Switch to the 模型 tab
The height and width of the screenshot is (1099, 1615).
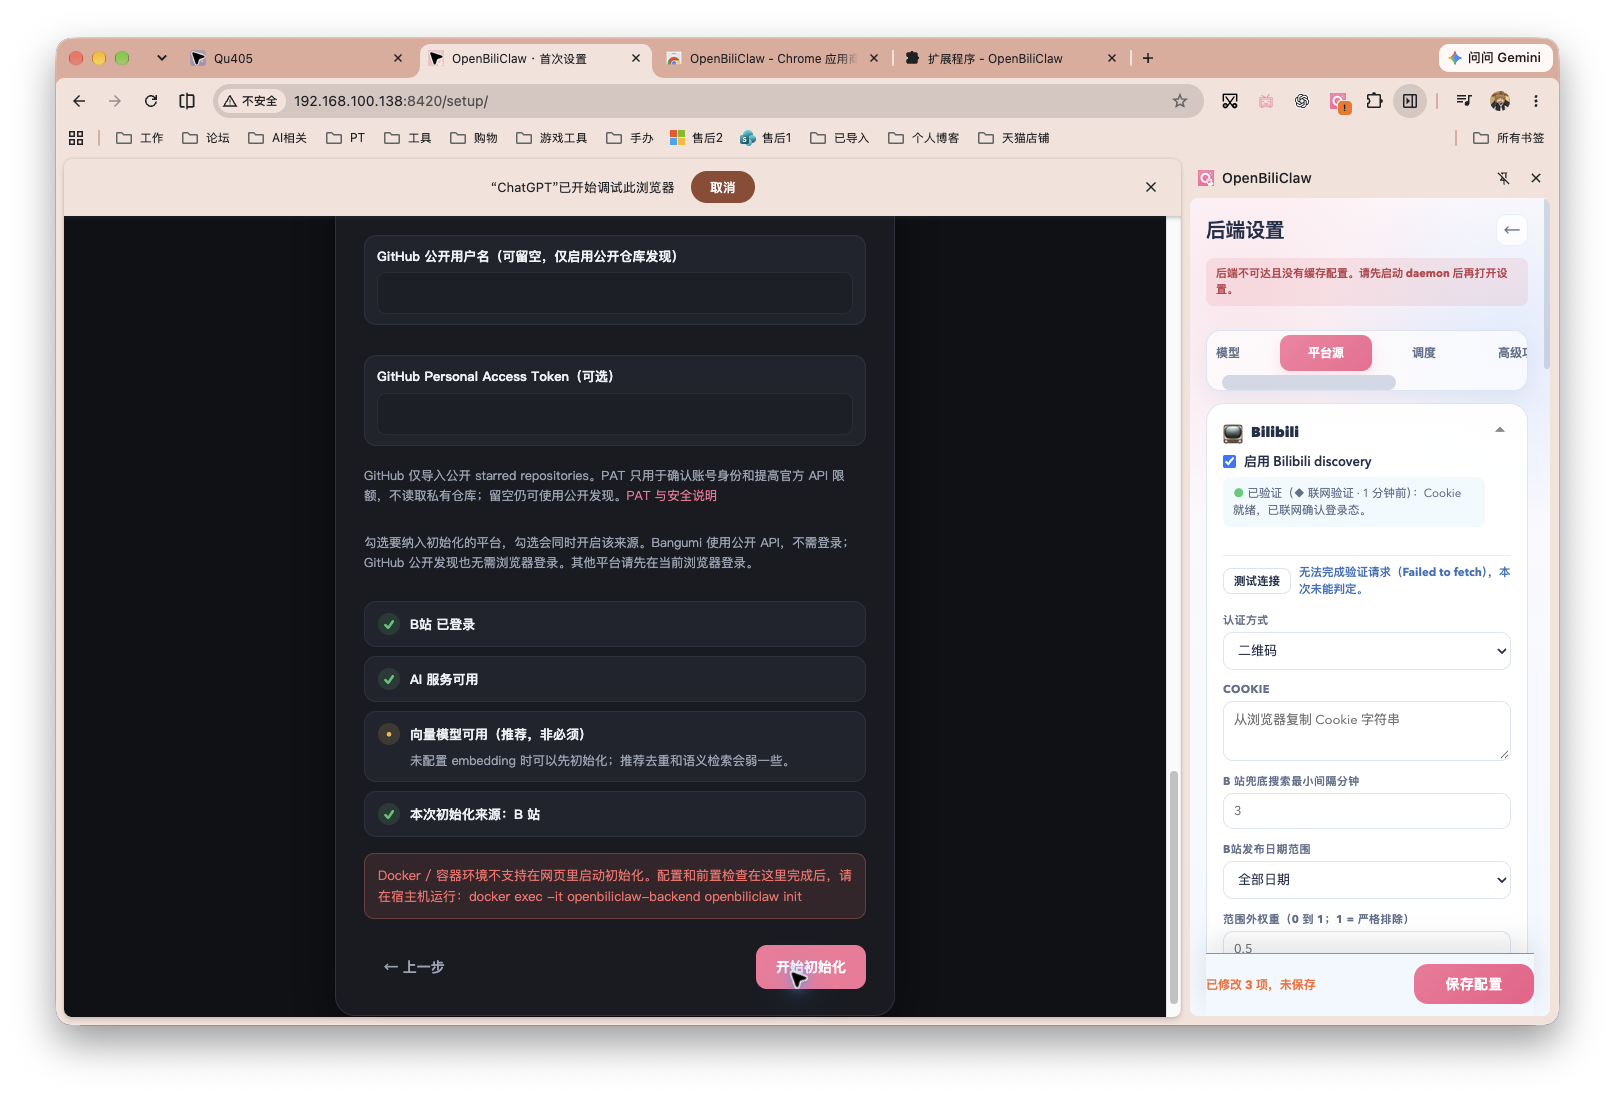tap(1228, 353)
